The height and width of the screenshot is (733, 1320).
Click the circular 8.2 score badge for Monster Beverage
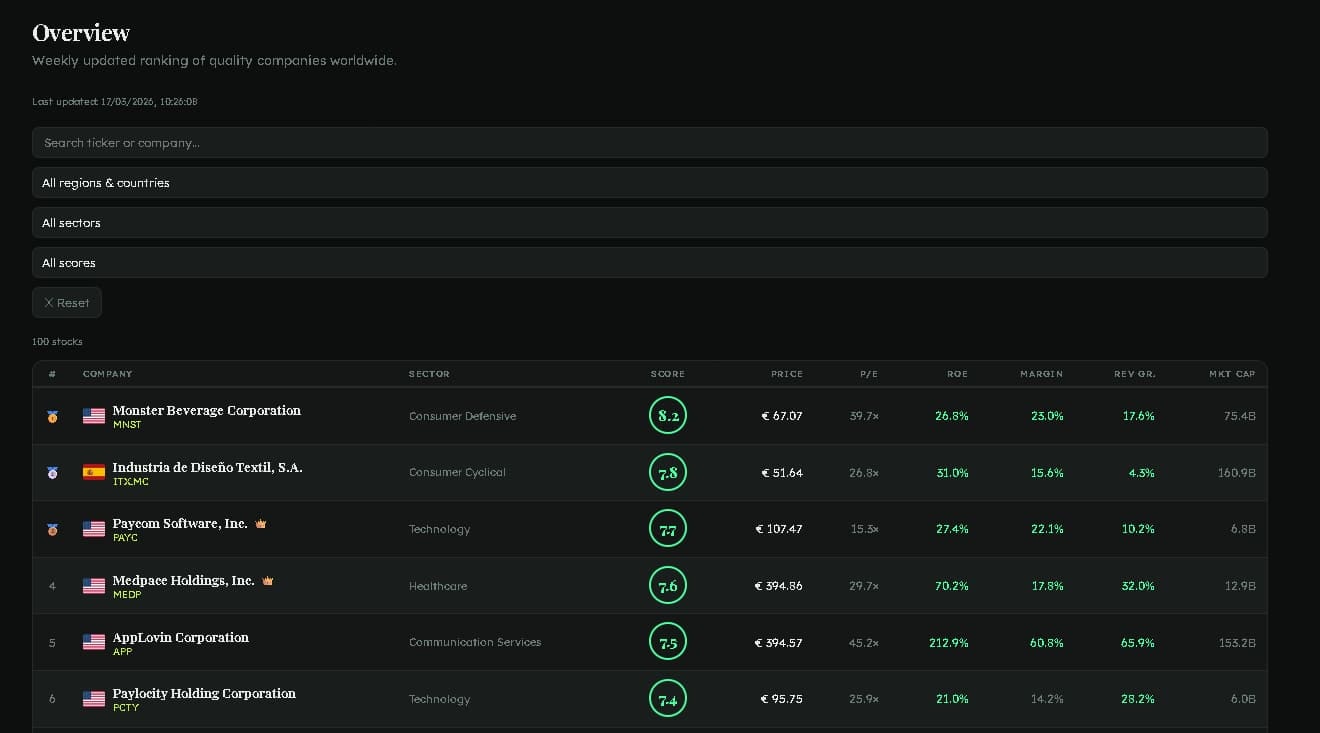pos(668,416)
